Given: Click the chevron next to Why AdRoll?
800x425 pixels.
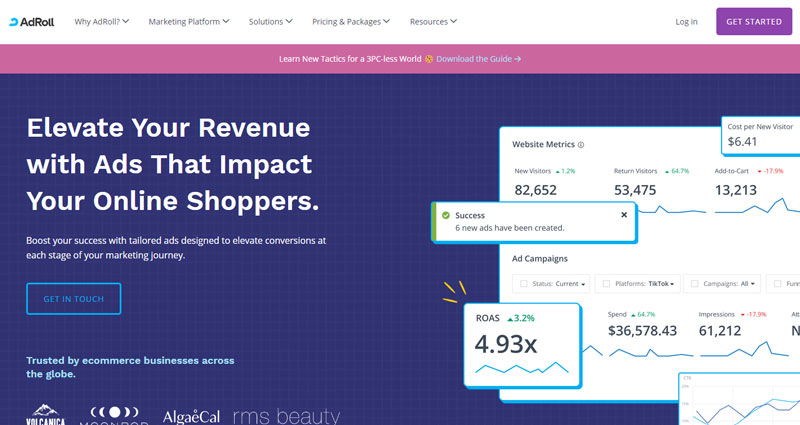Looking at the screenshot, I should pyautogui.click(x=126, y=21).
